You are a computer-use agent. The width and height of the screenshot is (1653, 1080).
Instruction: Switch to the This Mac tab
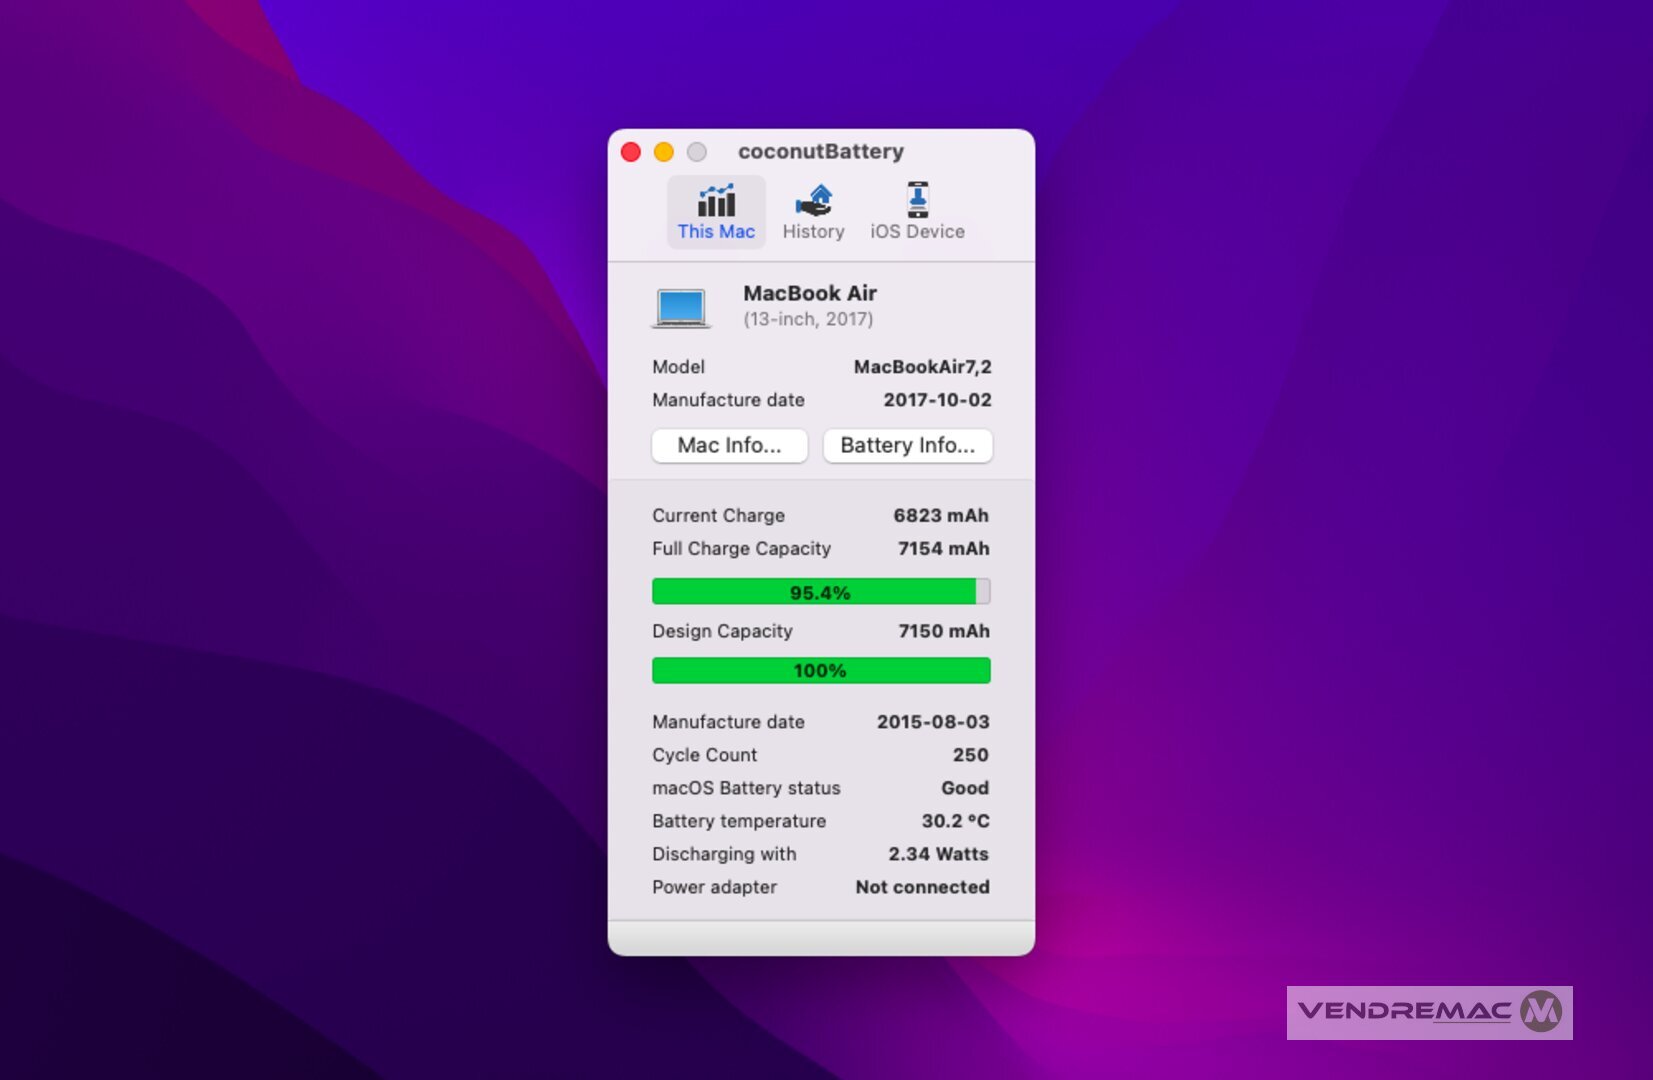coord(716,212)
